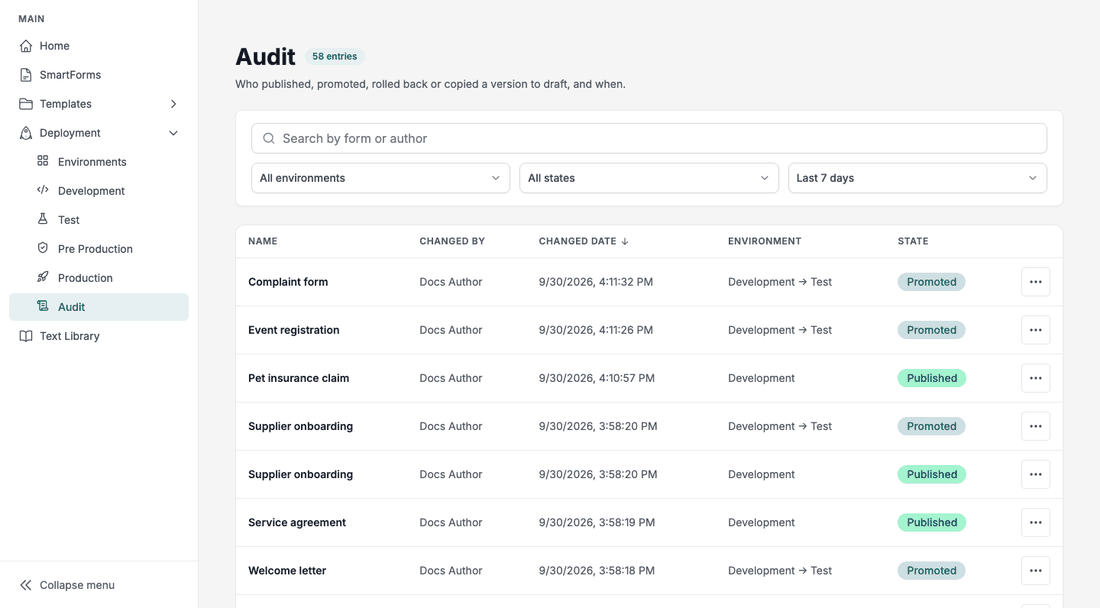Click the Test flask icon
Image resolution: width=1100 pixels, height=608 pixels.
tap(43, 219)
